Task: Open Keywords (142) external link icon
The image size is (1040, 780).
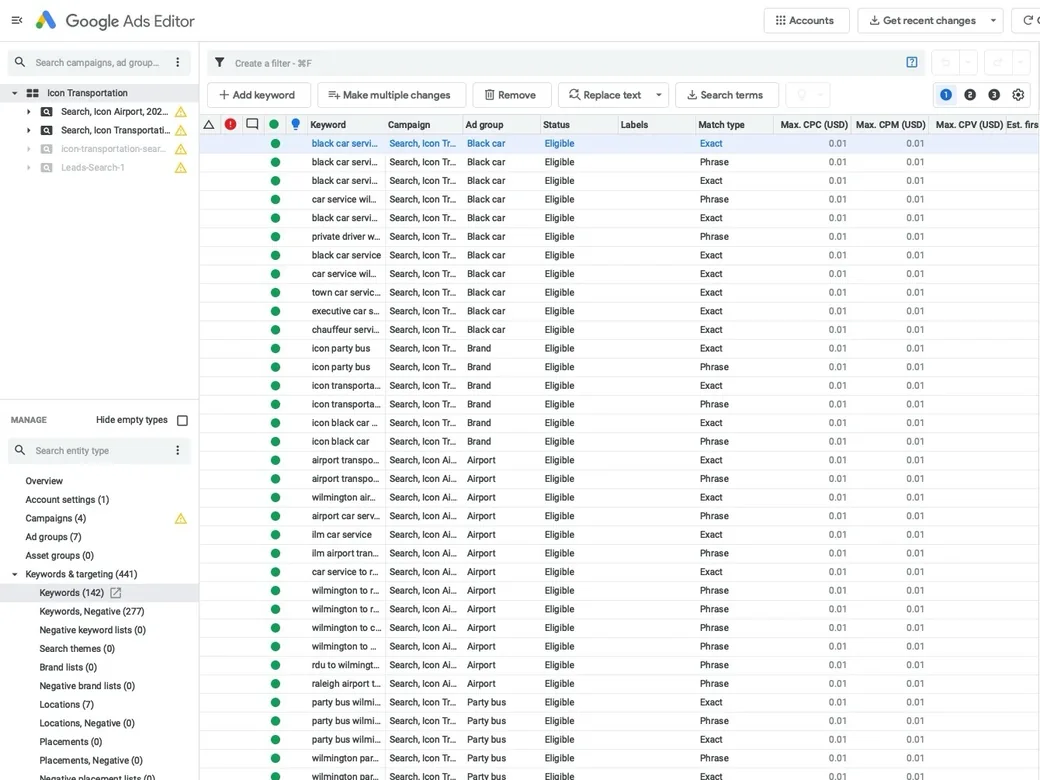Action: 115,593
